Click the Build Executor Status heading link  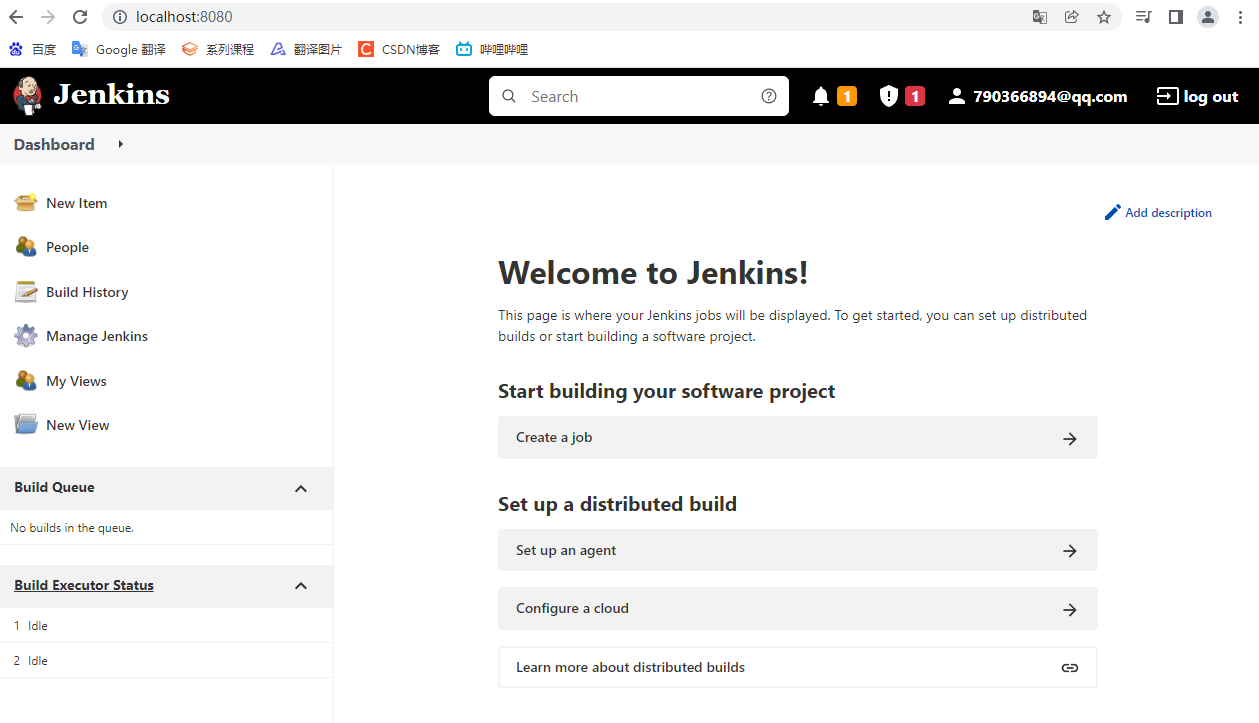pyautogui.click(x=84, y=586)
